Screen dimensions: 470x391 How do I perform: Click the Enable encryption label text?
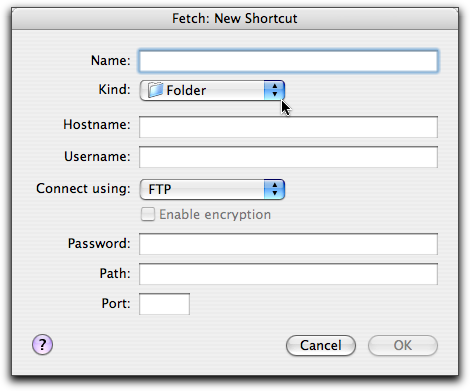(215, 214)
